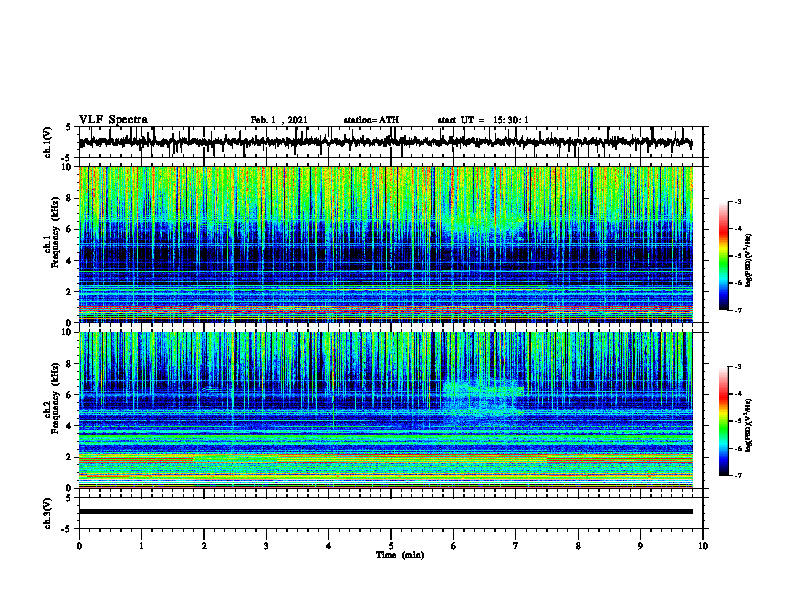
Task: Click the 'ch.1(V)' waveform axis label
Action: (48, 142)
